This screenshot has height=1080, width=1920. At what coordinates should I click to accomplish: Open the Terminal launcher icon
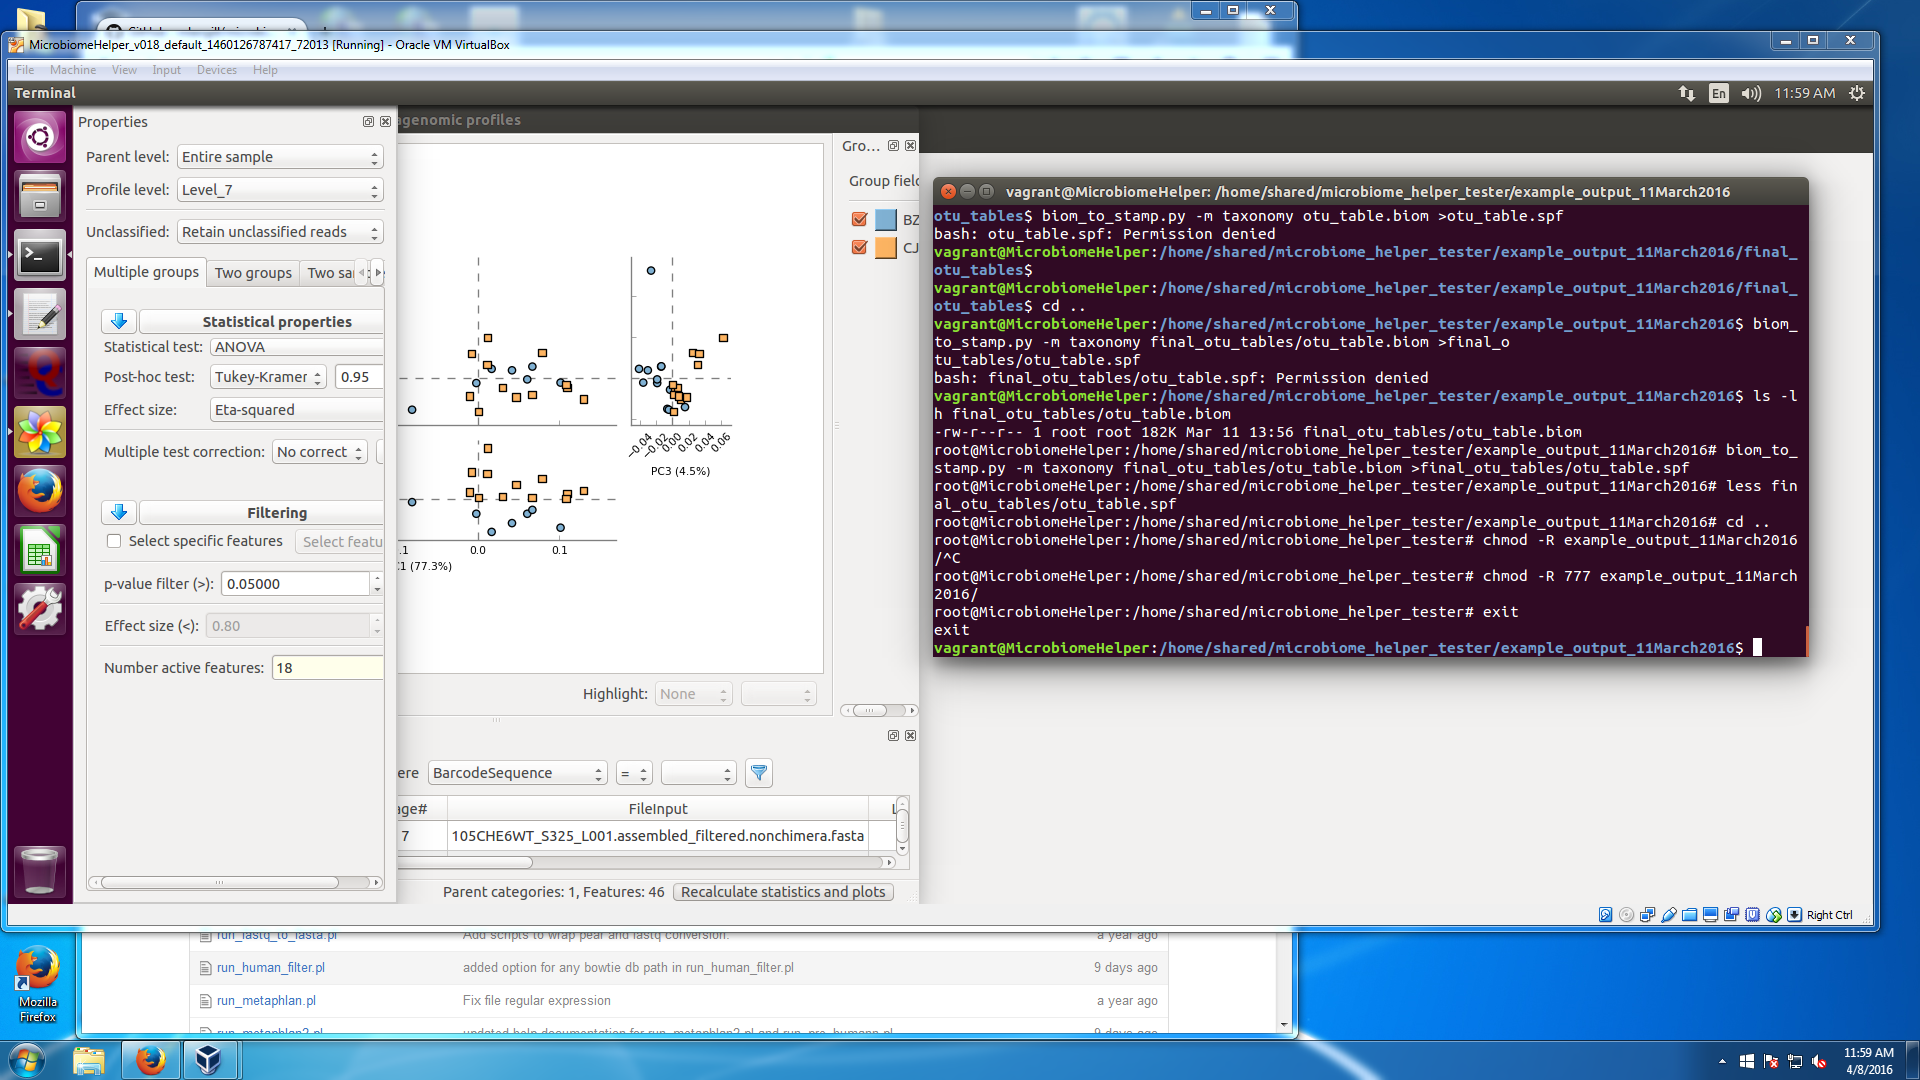click(40, 257)
